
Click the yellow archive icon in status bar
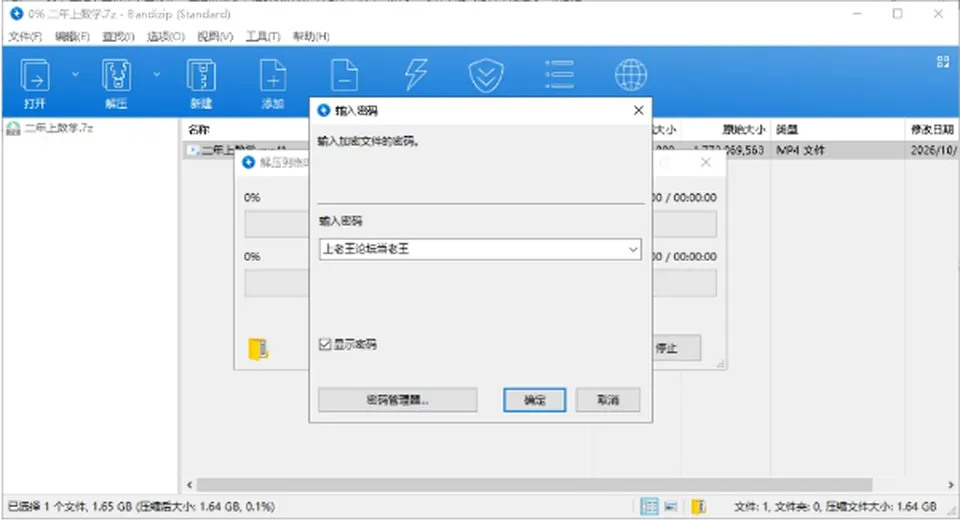(x=699, y=506)
